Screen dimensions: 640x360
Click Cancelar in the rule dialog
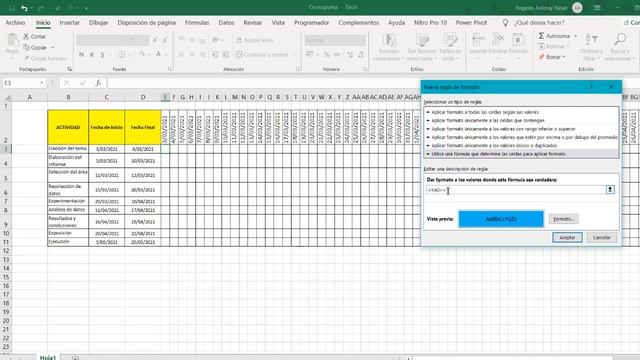tap(602, 237)
